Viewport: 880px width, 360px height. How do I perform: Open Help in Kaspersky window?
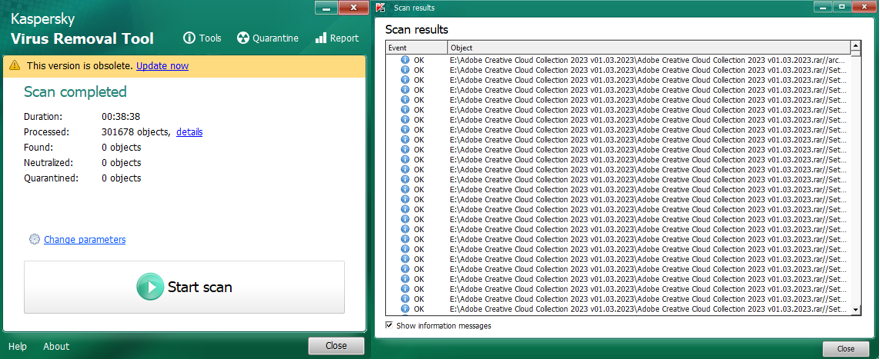tap(17, 347)
